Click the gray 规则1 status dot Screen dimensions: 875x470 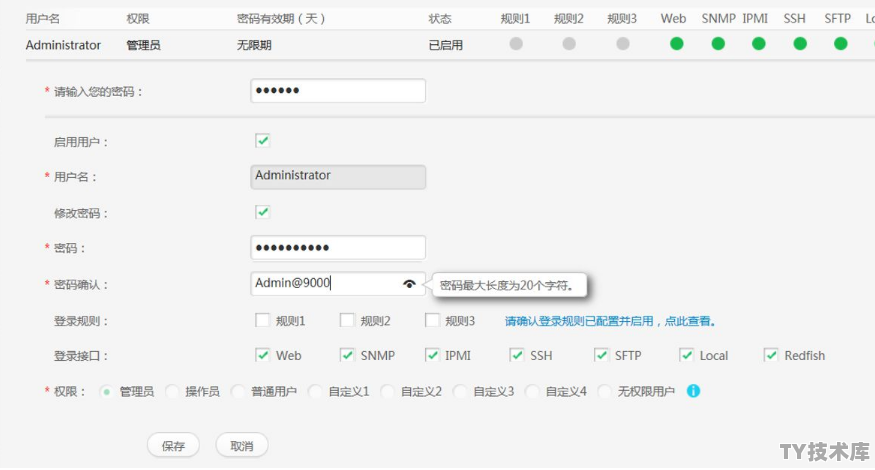(x=516, y=44)
